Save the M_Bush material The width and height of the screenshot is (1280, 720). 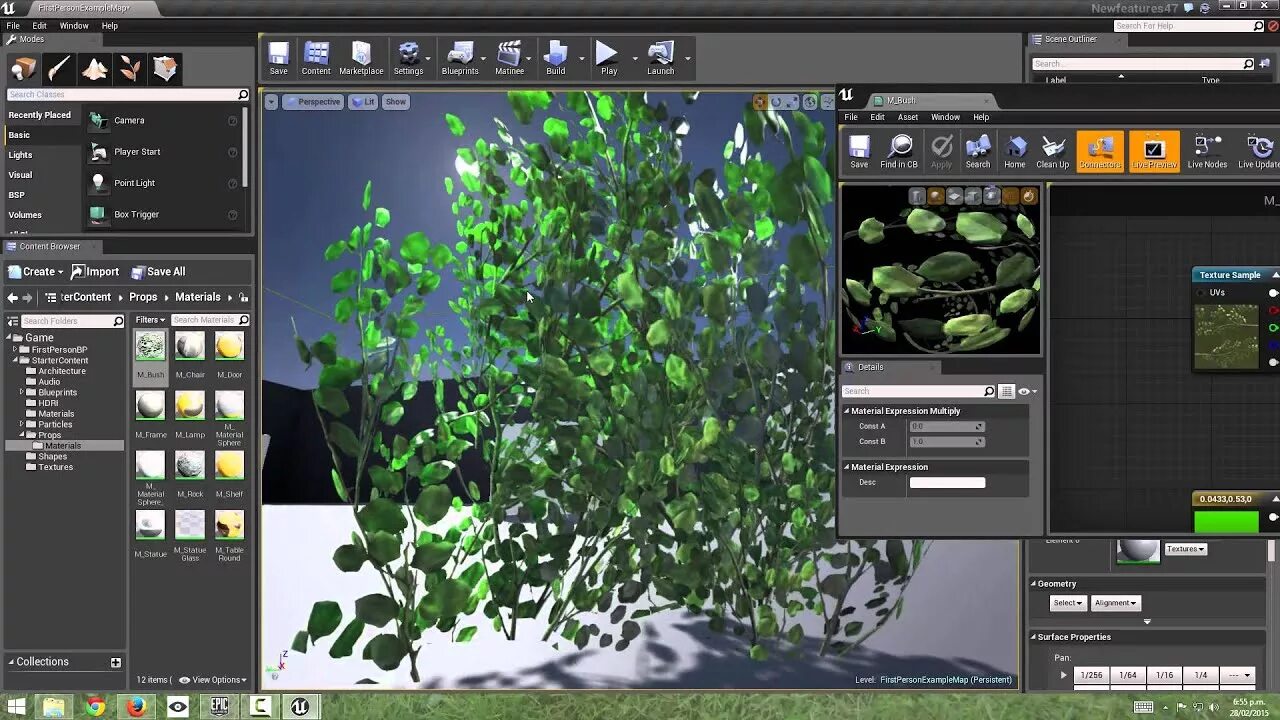(859, 152)
